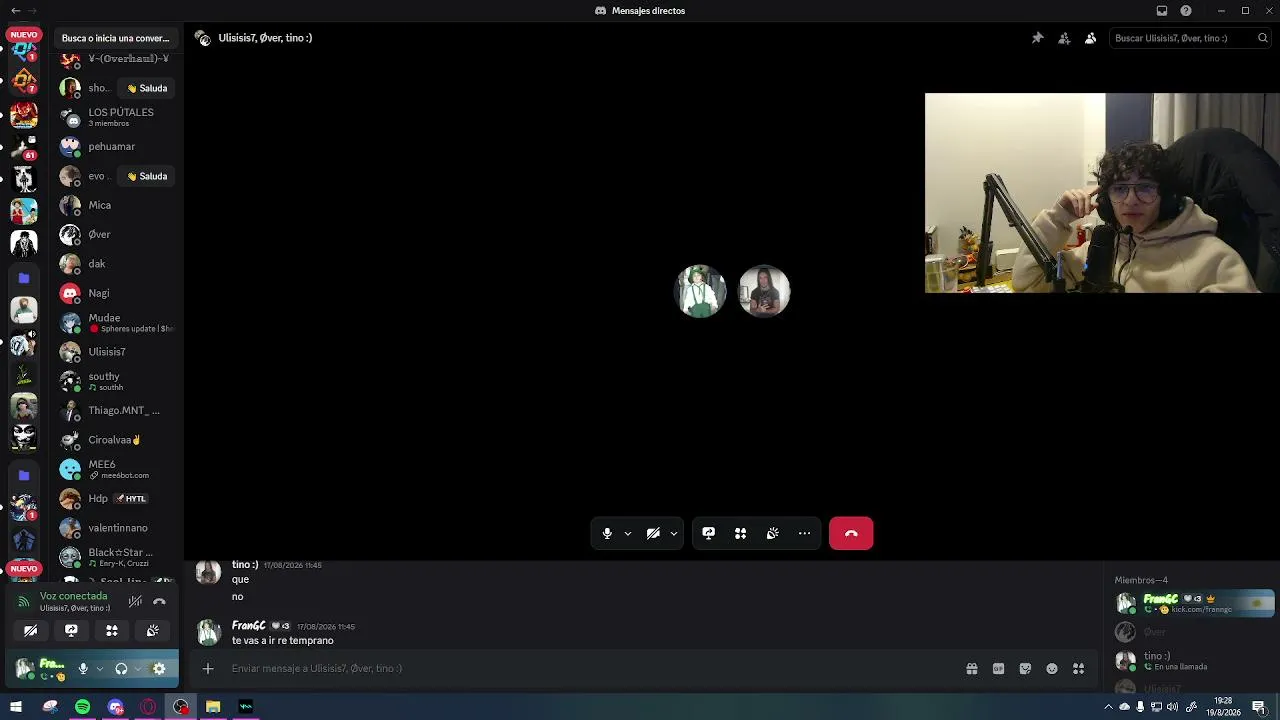Open FranGC in the Miembros list
The width and height of the screenshot is (1280, 720).
1195,603
